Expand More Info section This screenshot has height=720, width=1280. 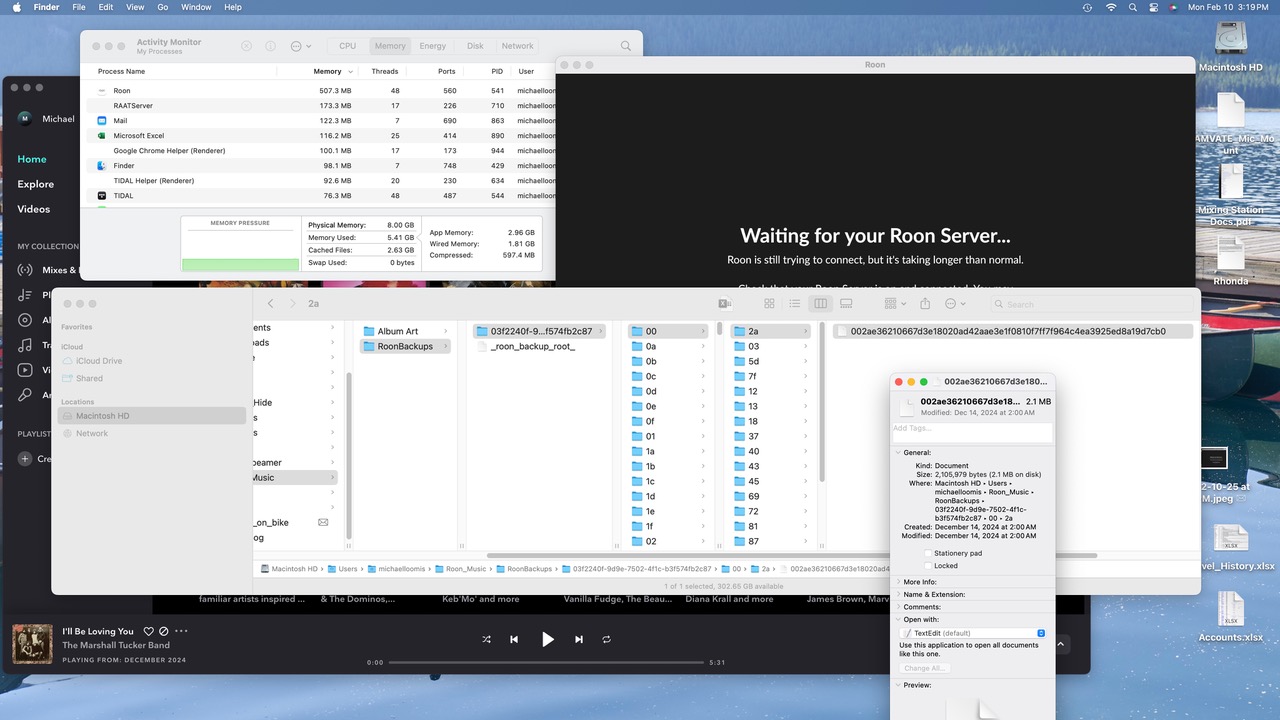pyautogui.click(x=898, y=582)
